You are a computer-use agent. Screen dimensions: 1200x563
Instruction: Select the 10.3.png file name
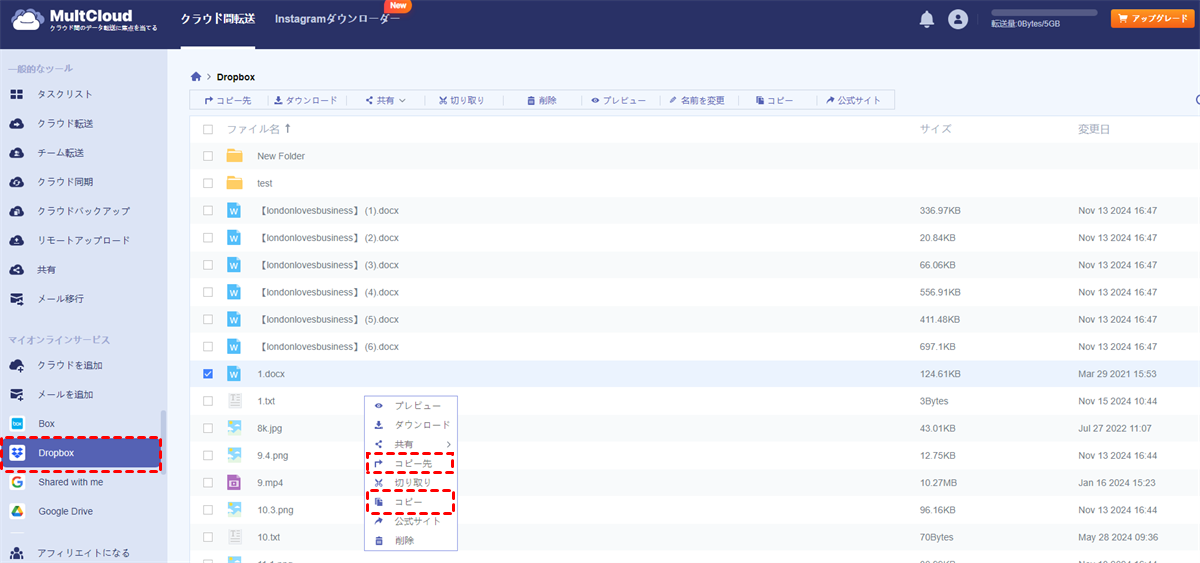point(276,510)
